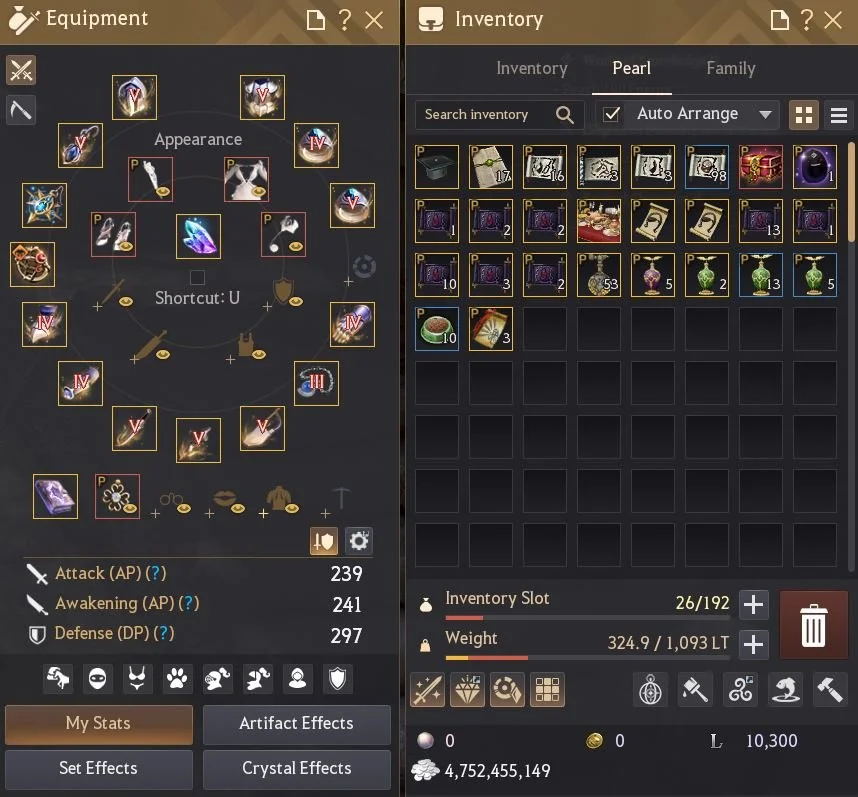Open the hammer repair icon in inventory
Viewport: 858px width, 797px height.
[830, 689]
